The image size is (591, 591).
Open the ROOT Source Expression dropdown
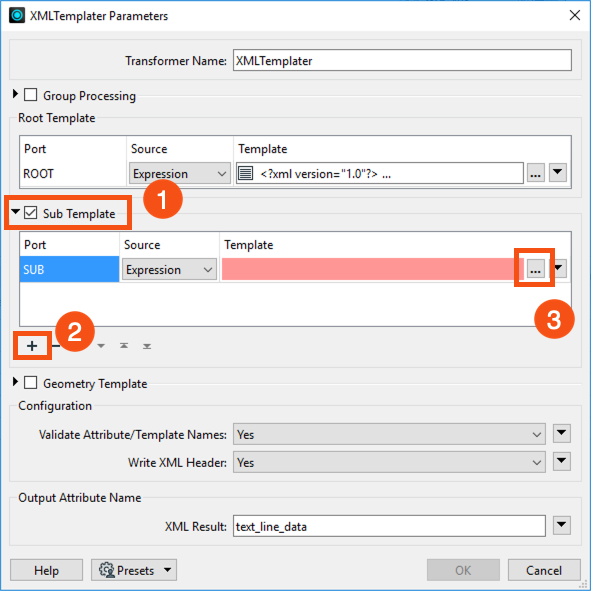[x=179, y=173]
